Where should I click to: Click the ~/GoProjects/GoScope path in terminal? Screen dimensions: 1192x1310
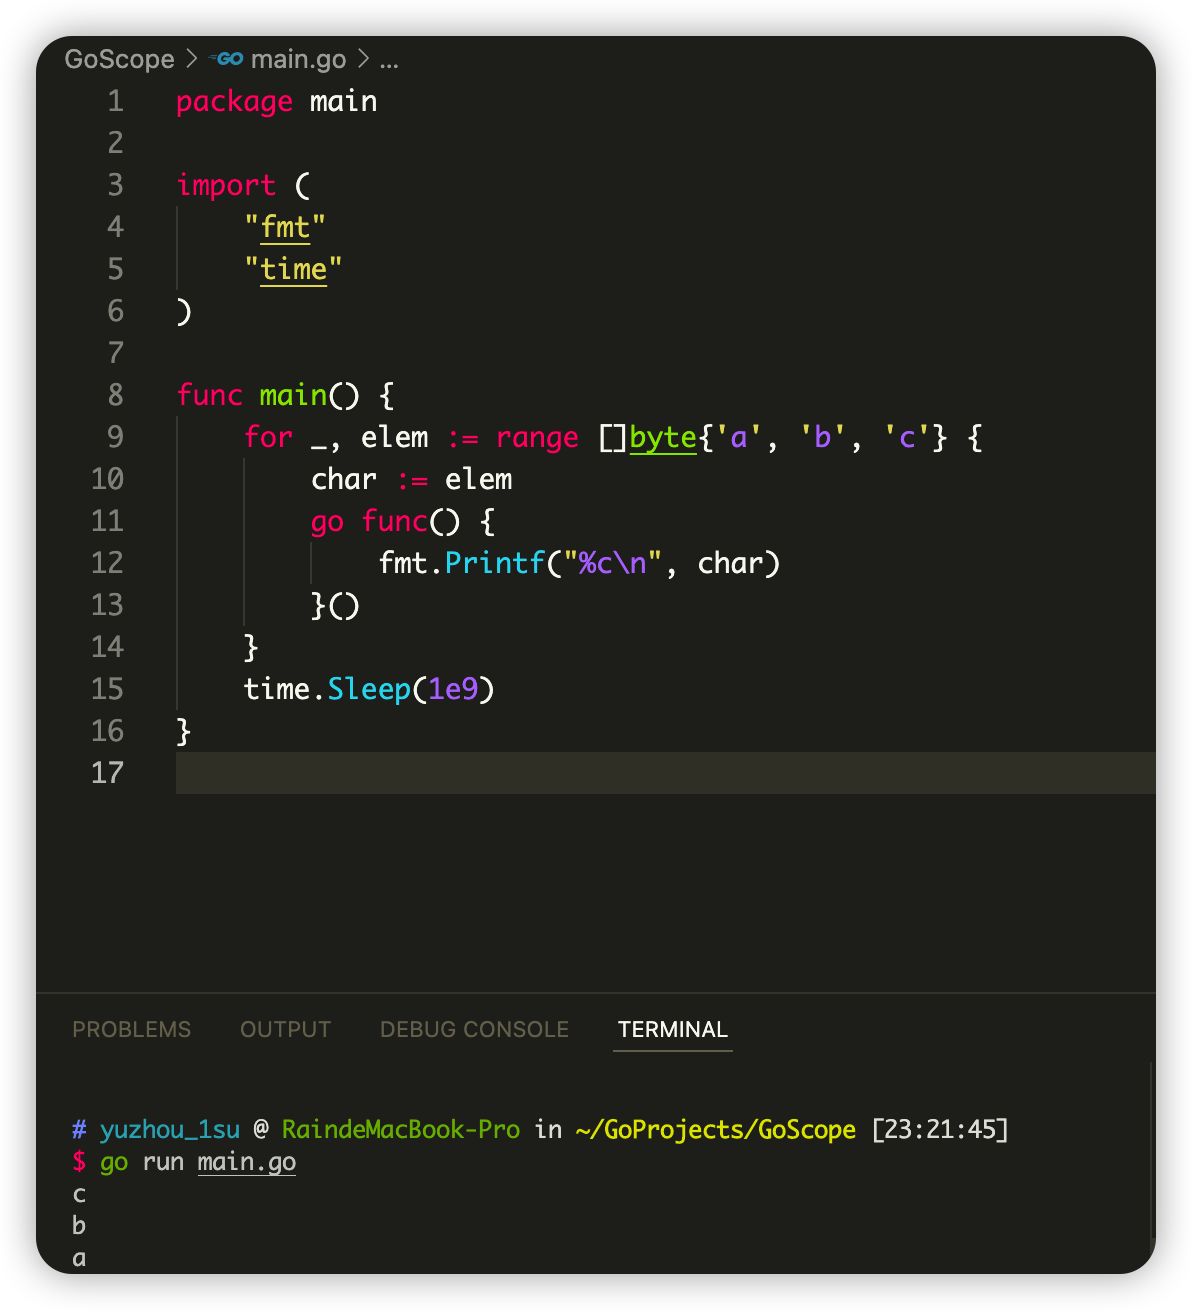pyautogui.click(x=716, y=1130)
